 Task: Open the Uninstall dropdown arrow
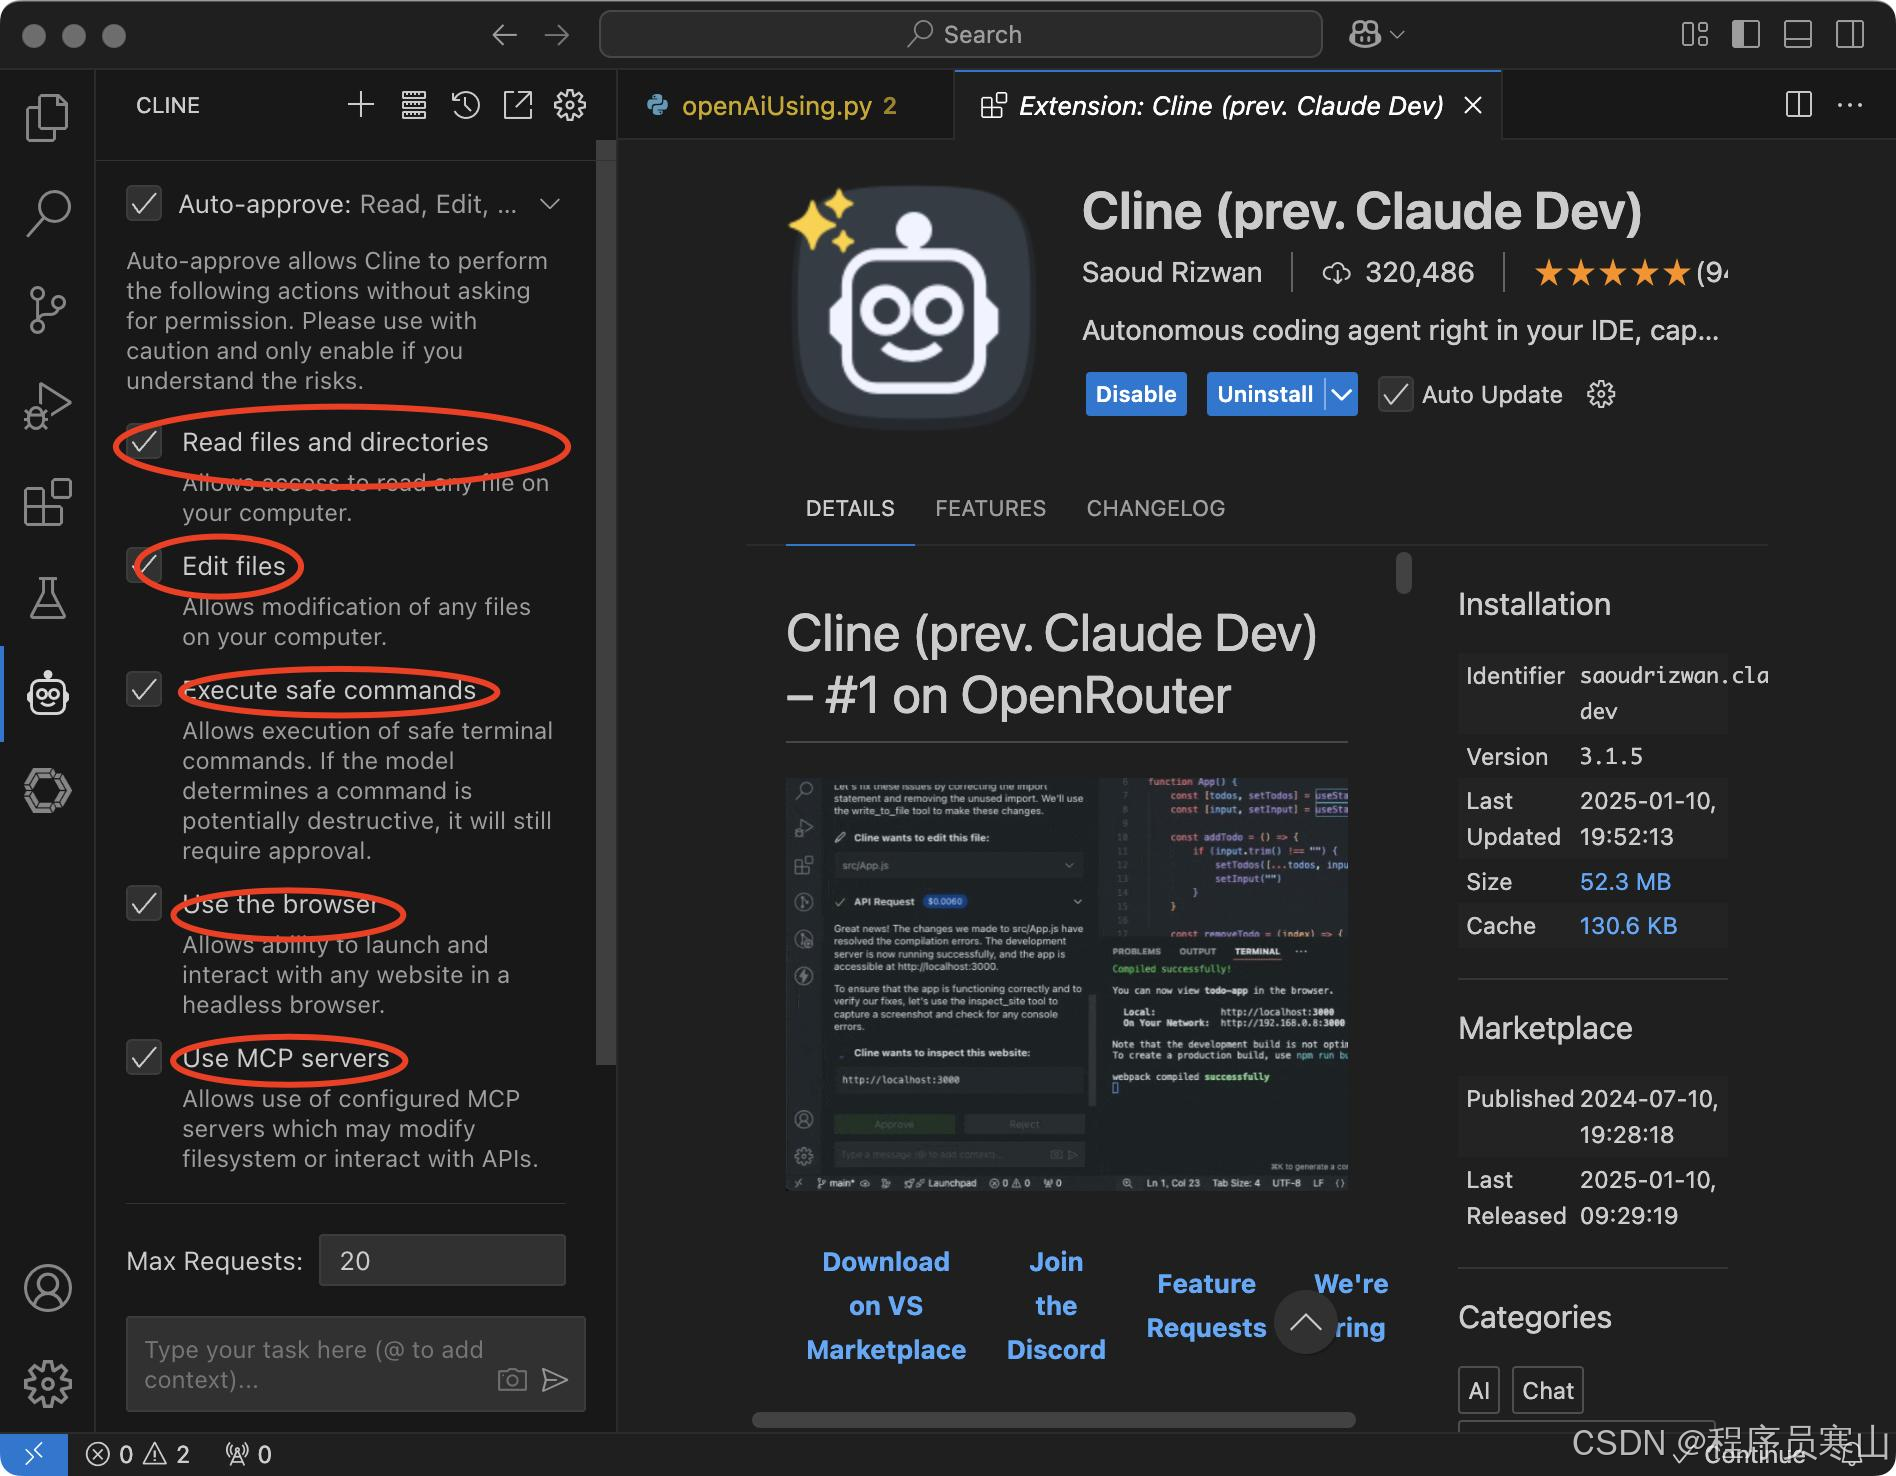pyautogui.click(x=1342, y=394)
